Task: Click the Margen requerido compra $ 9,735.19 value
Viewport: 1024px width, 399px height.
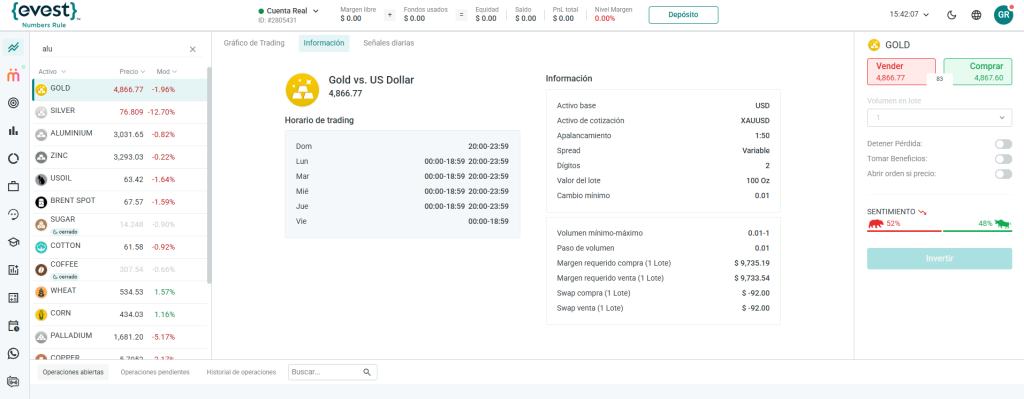Action: pyautogui.click(x=752, y=263)
